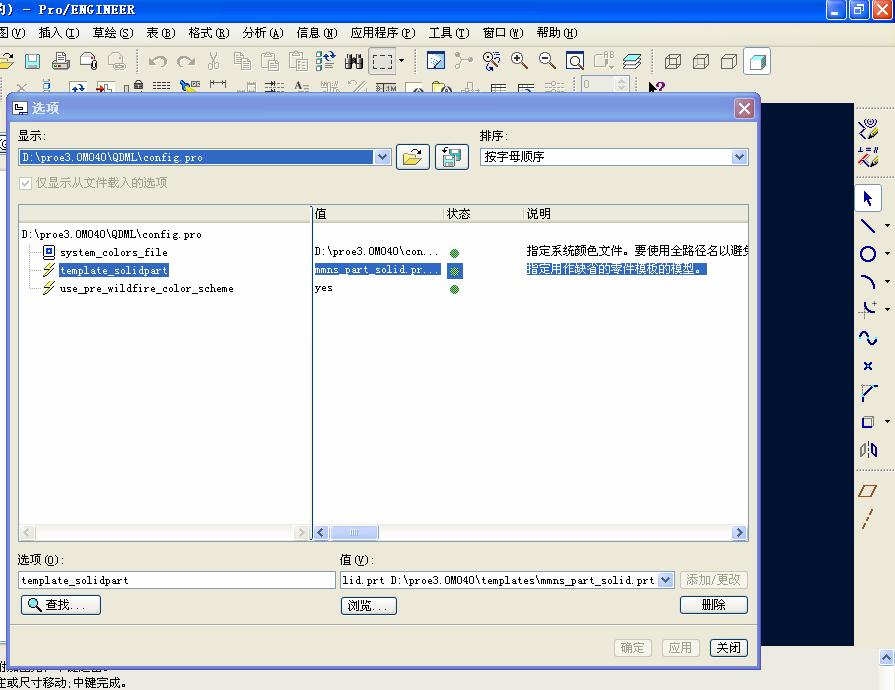
Task: Open the selection box tool dropdown arrow
Action: click(401, 61)
